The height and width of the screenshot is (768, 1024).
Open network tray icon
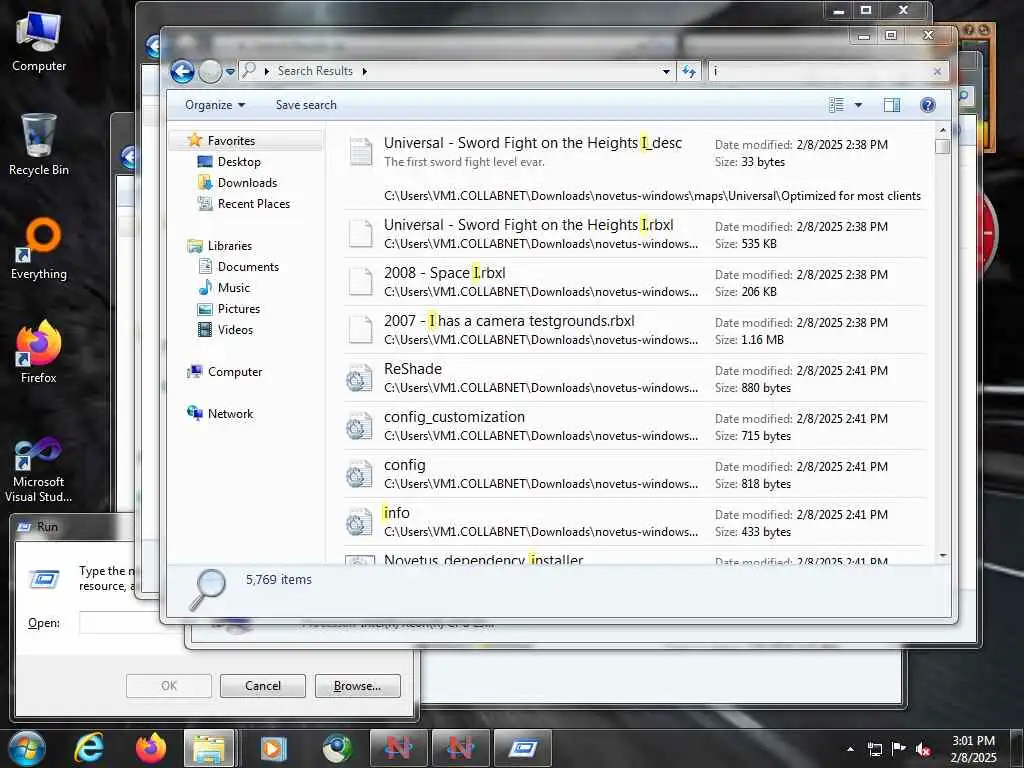874,749
